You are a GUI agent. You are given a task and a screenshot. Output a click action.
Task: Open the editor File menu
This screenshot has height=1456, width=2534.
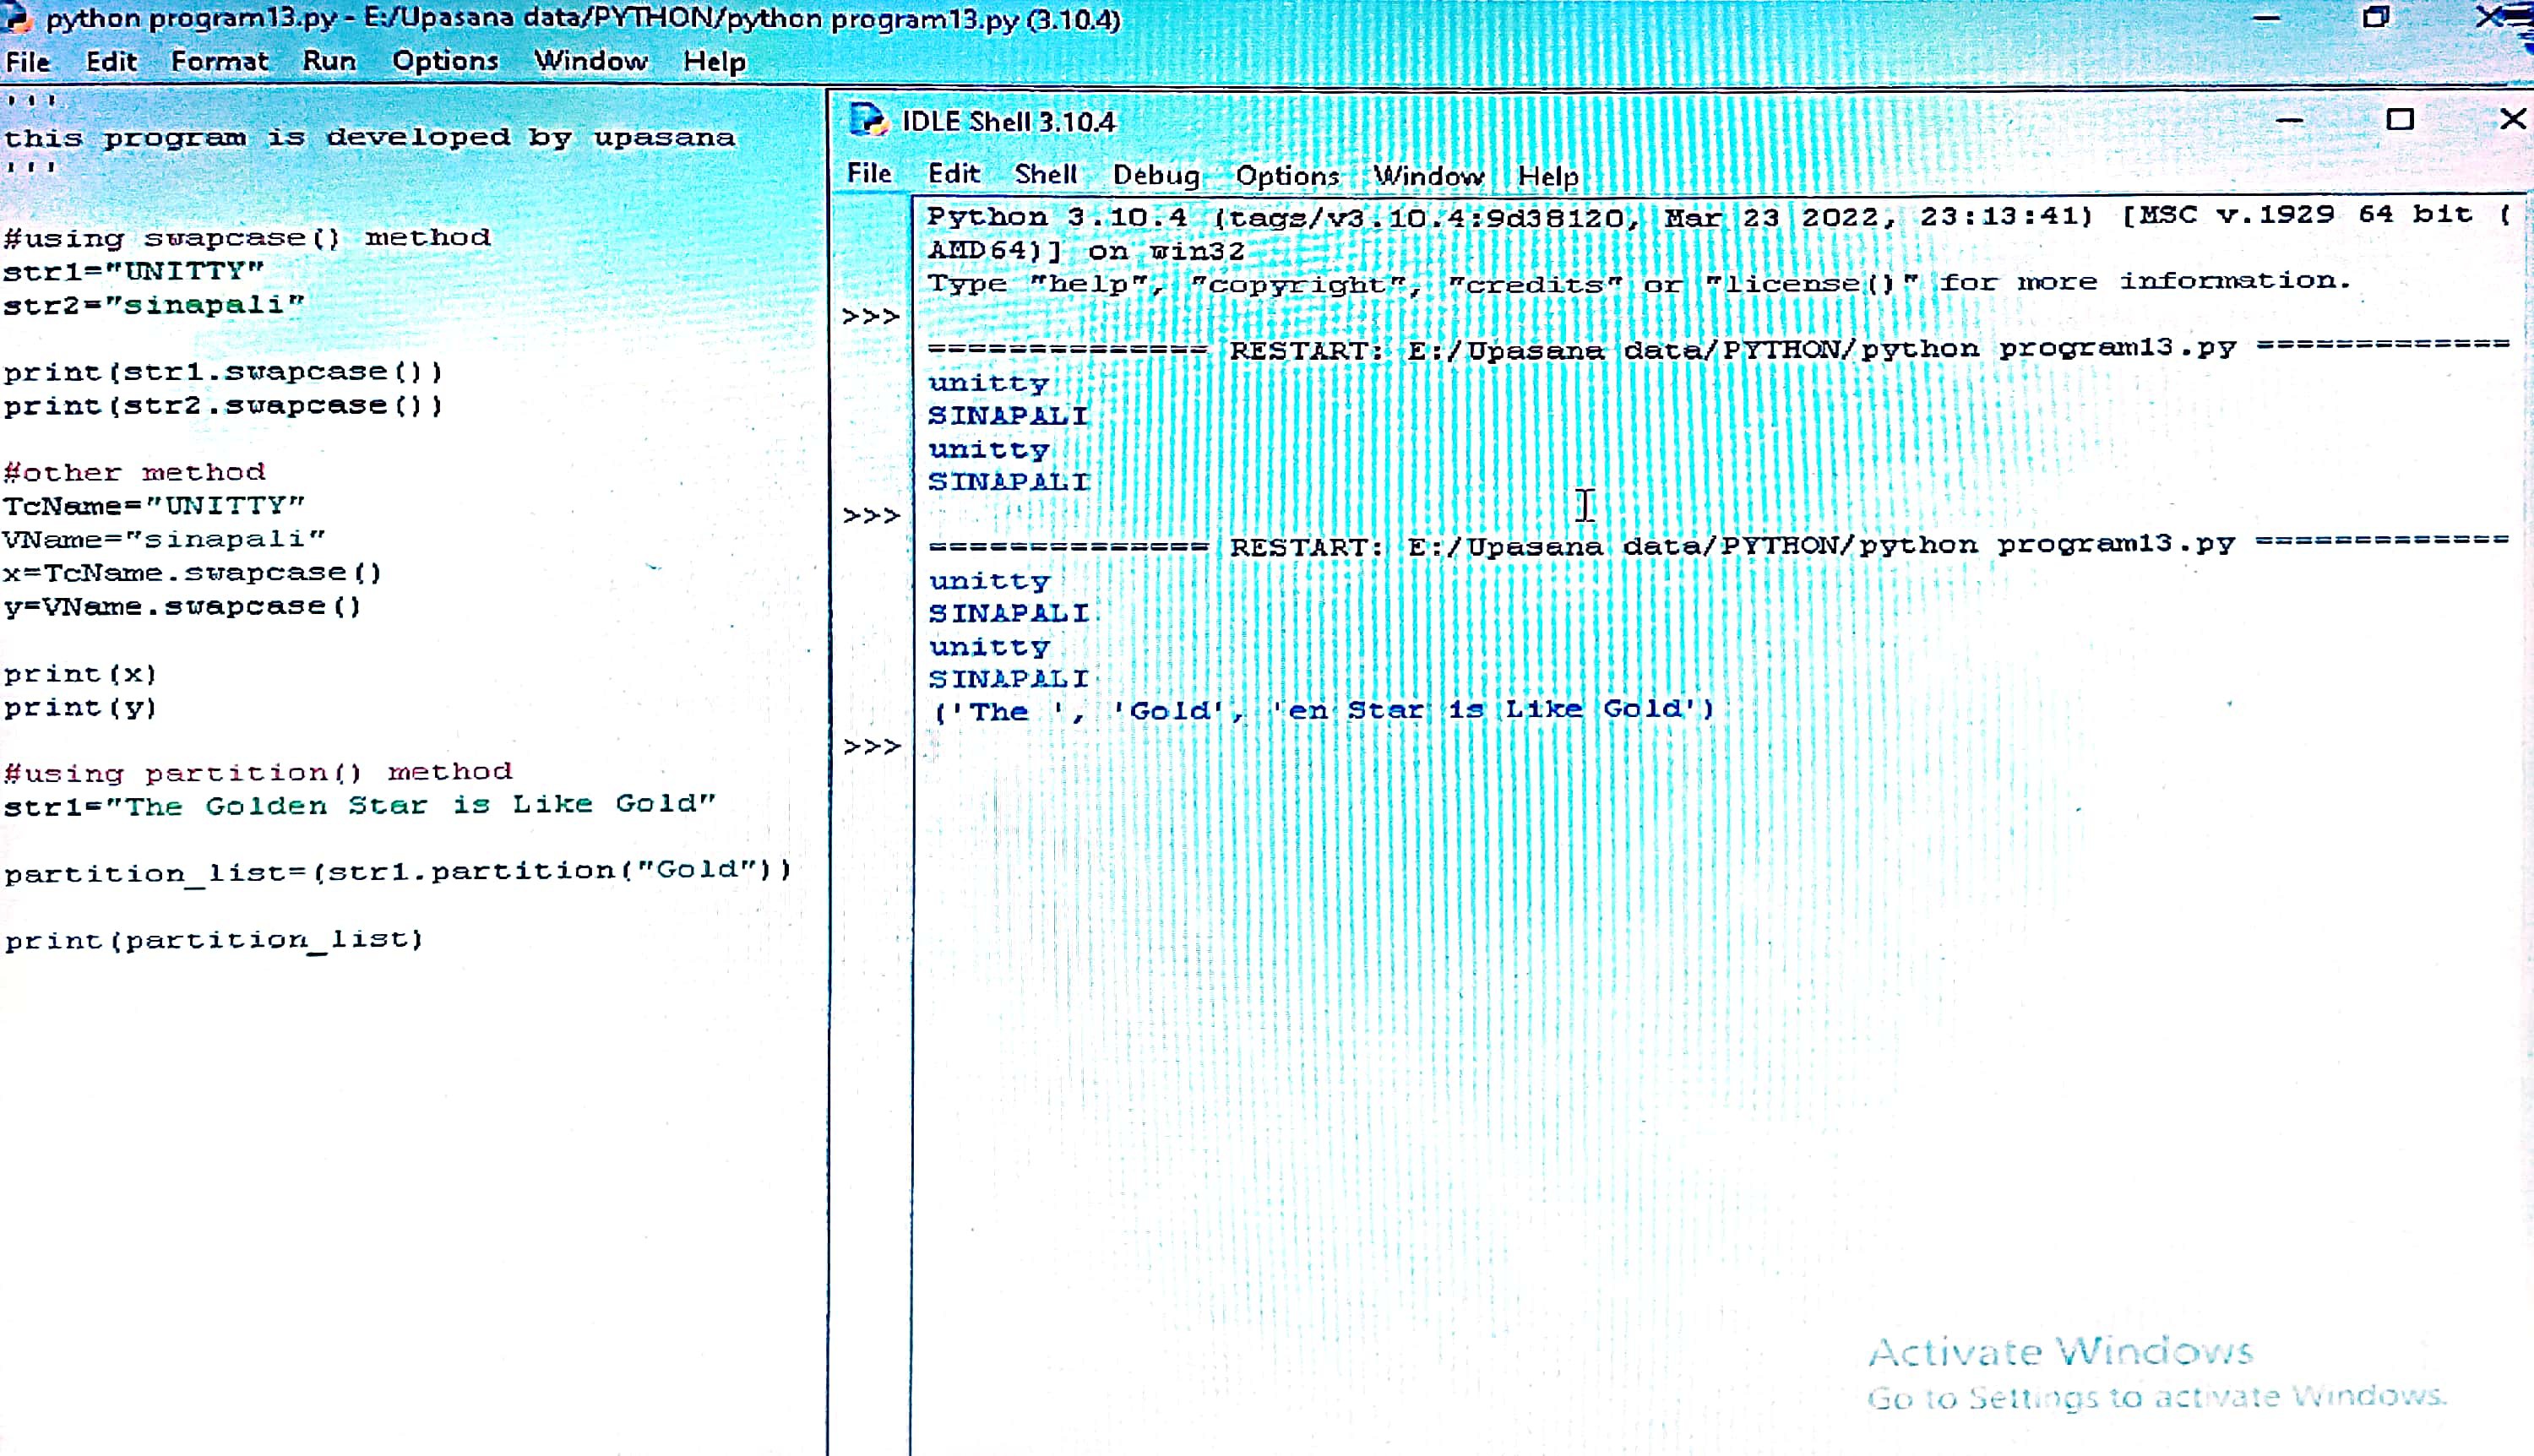coord(27,61)
